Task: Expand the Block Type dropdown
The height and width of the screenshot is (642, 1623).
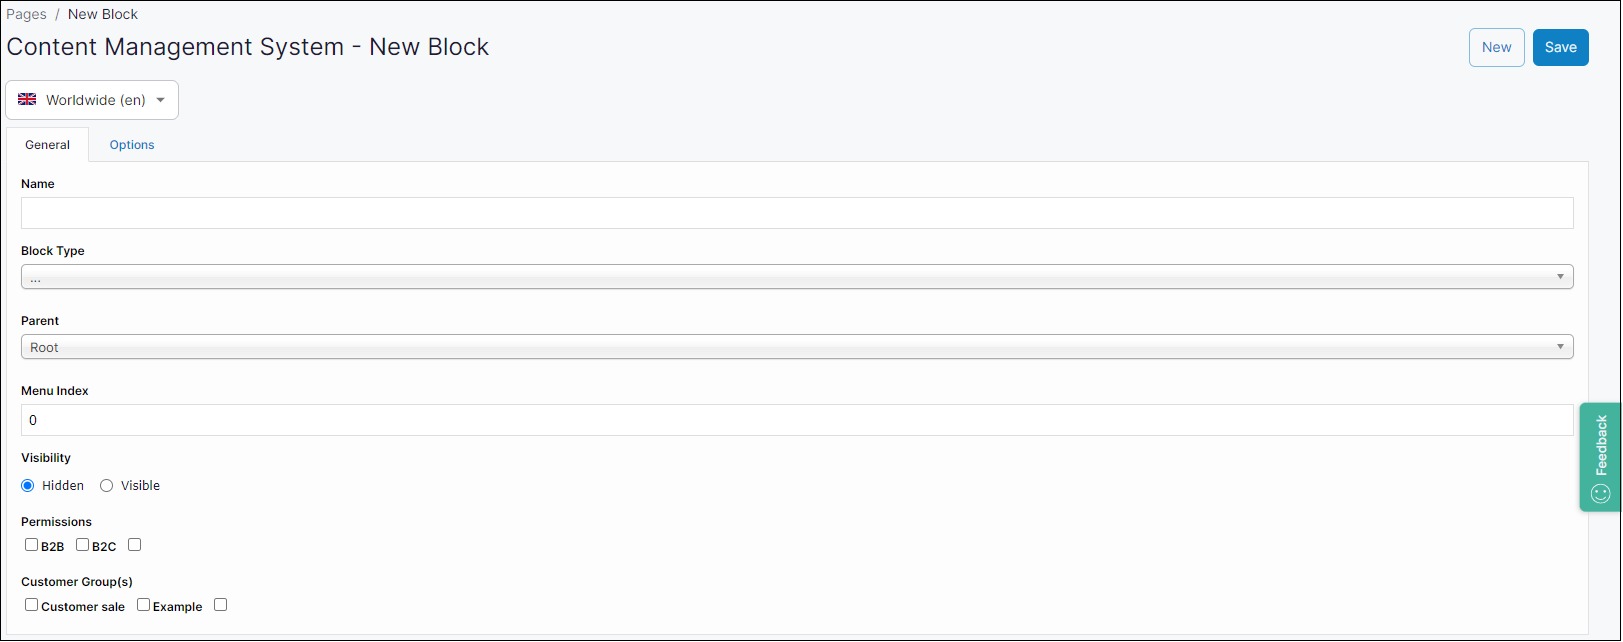Action: pyautogui.click(x=796, y=277)
